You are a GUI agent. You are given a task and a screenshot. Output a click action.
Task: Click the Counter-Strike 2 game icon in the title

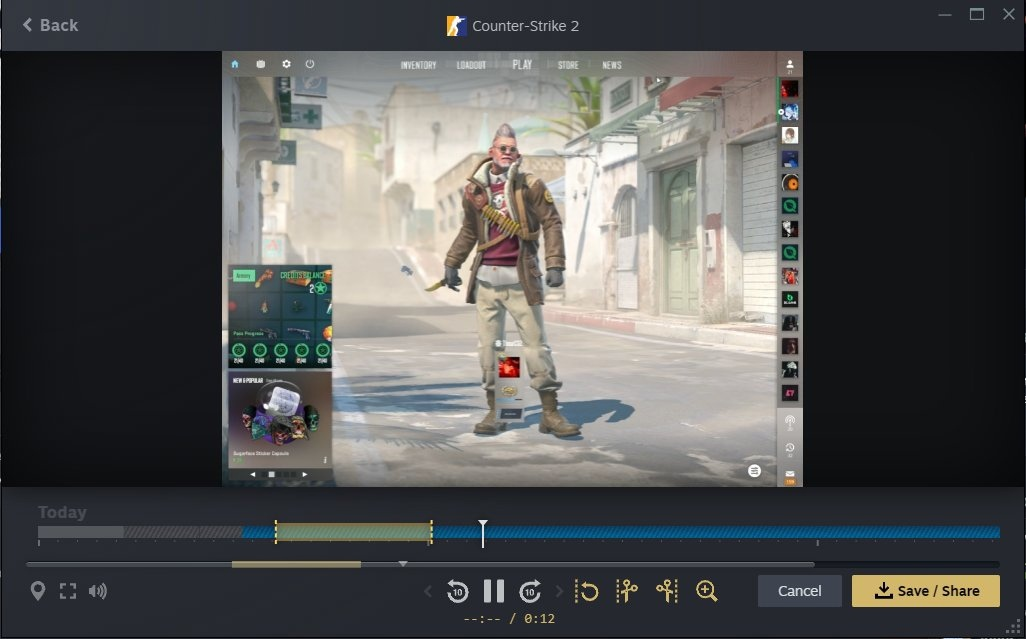point(456,26)
